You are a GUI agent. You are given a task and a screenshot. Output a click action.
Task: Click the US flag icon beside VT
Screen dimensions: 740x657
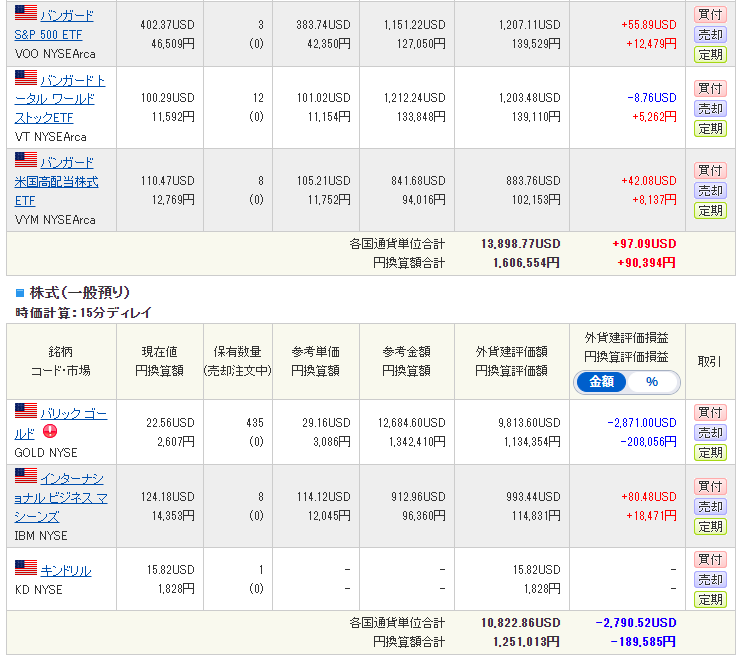click(25, 78)
